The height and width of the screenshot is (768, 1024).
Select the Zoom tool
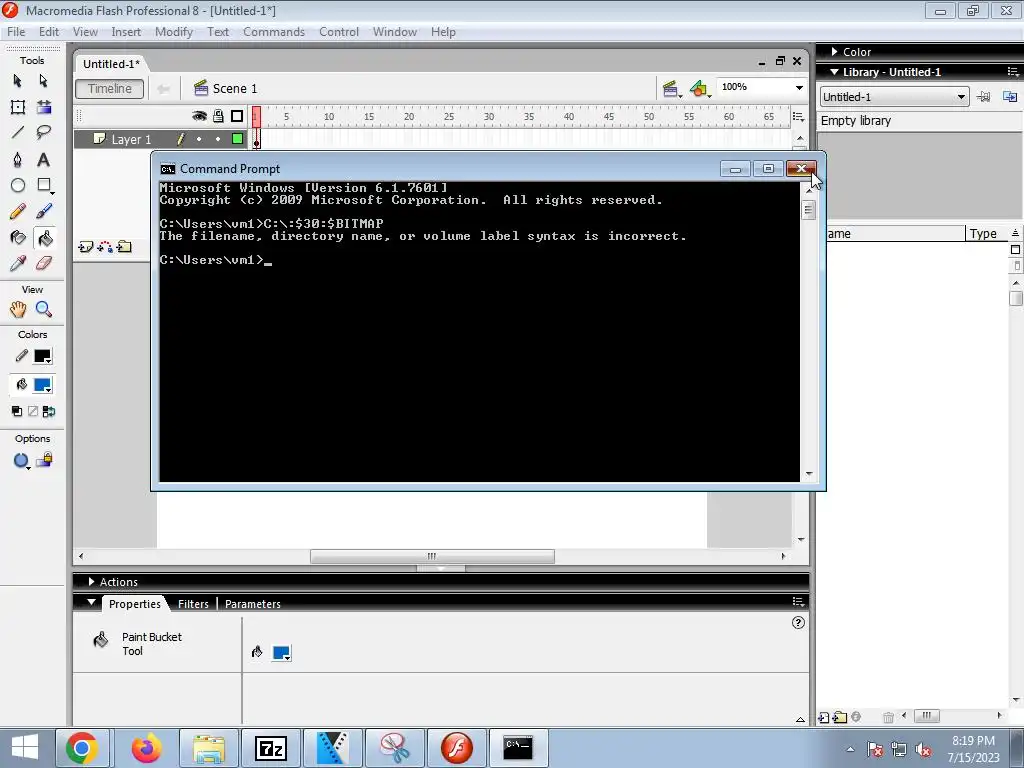(44, 310)
